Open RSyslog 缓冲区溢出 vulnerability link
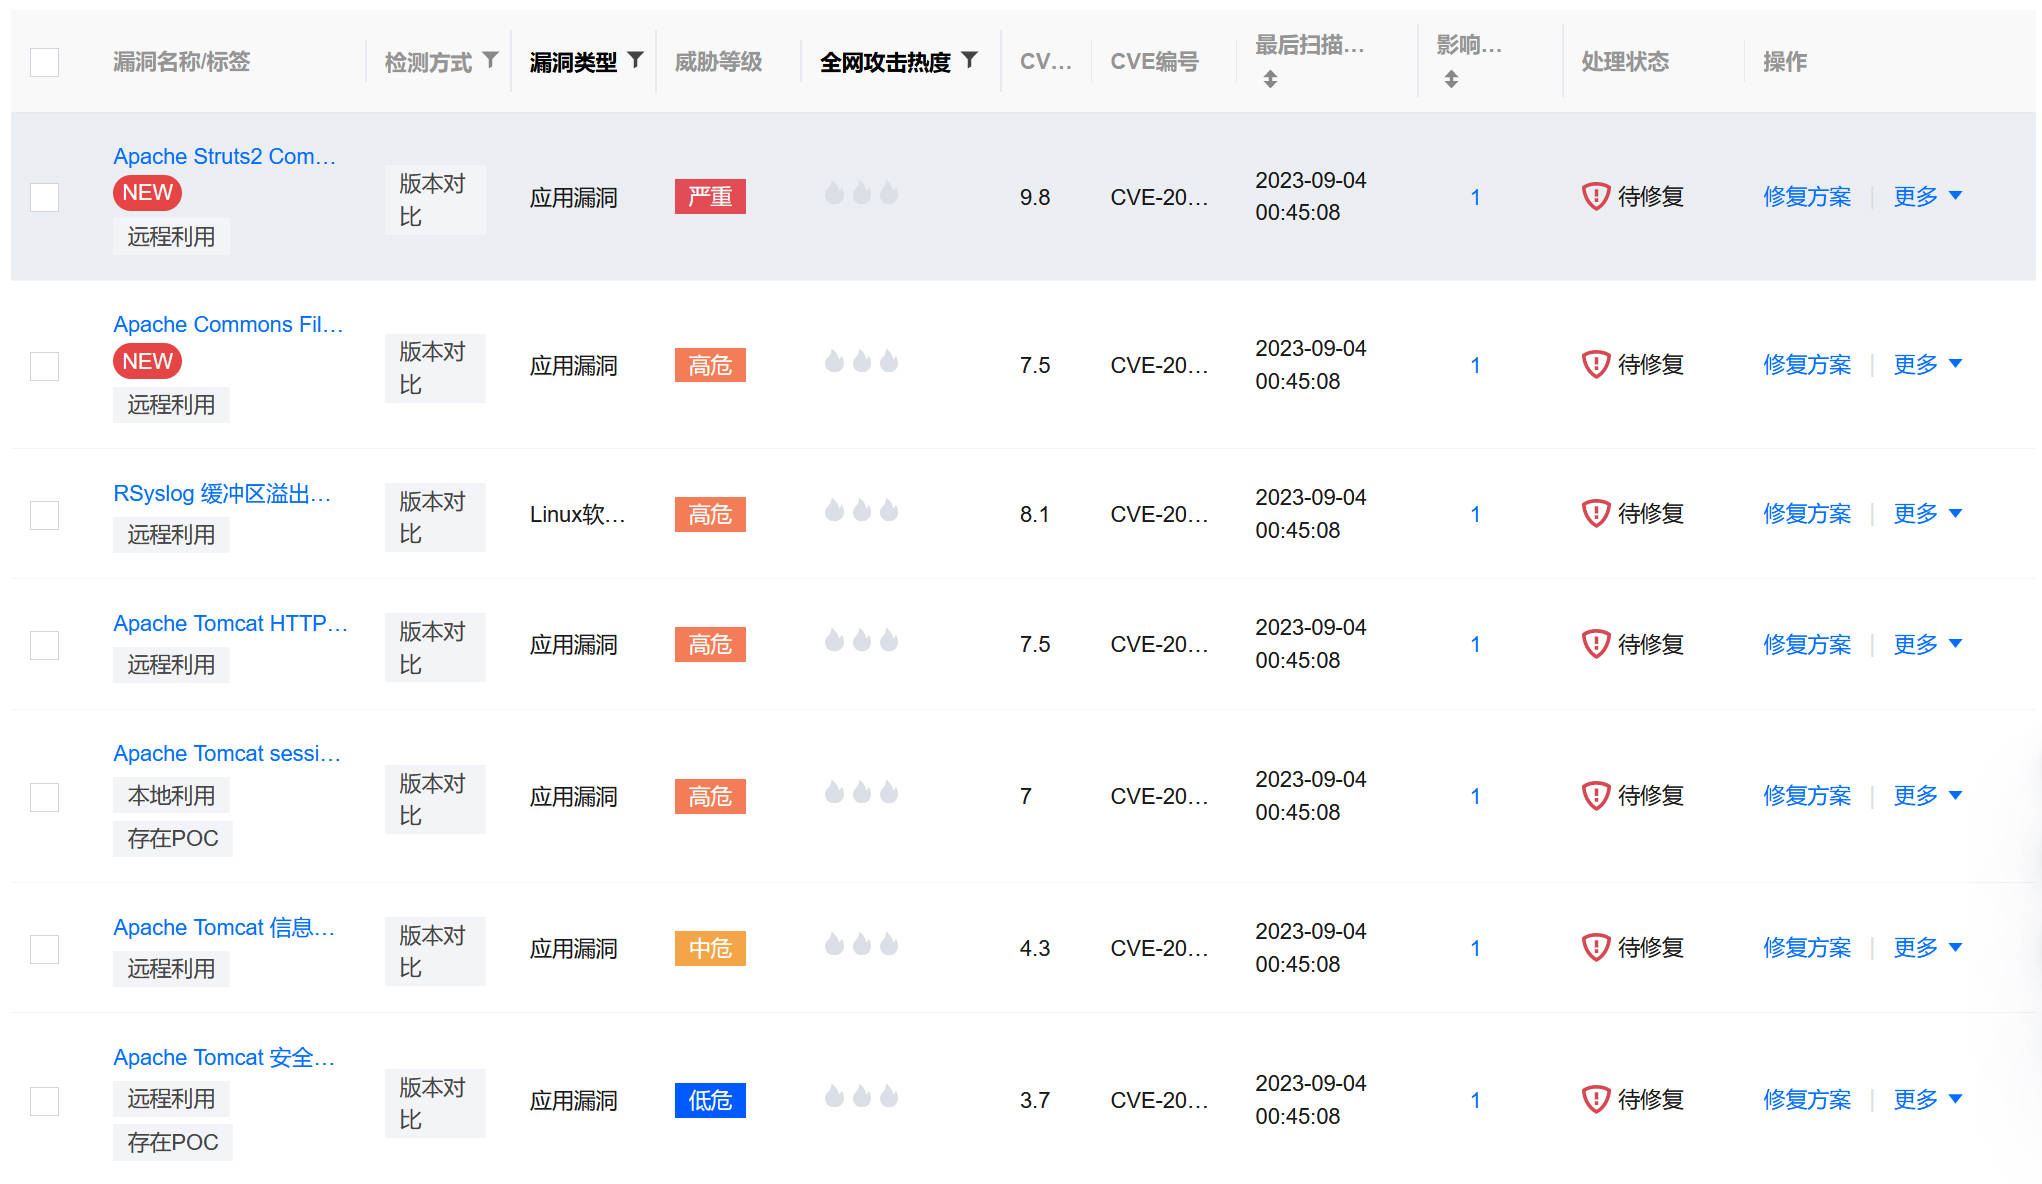Image resolution: width=2042 pixels, height=1184 pixels. pyautogui.click(x=222, y=493)
